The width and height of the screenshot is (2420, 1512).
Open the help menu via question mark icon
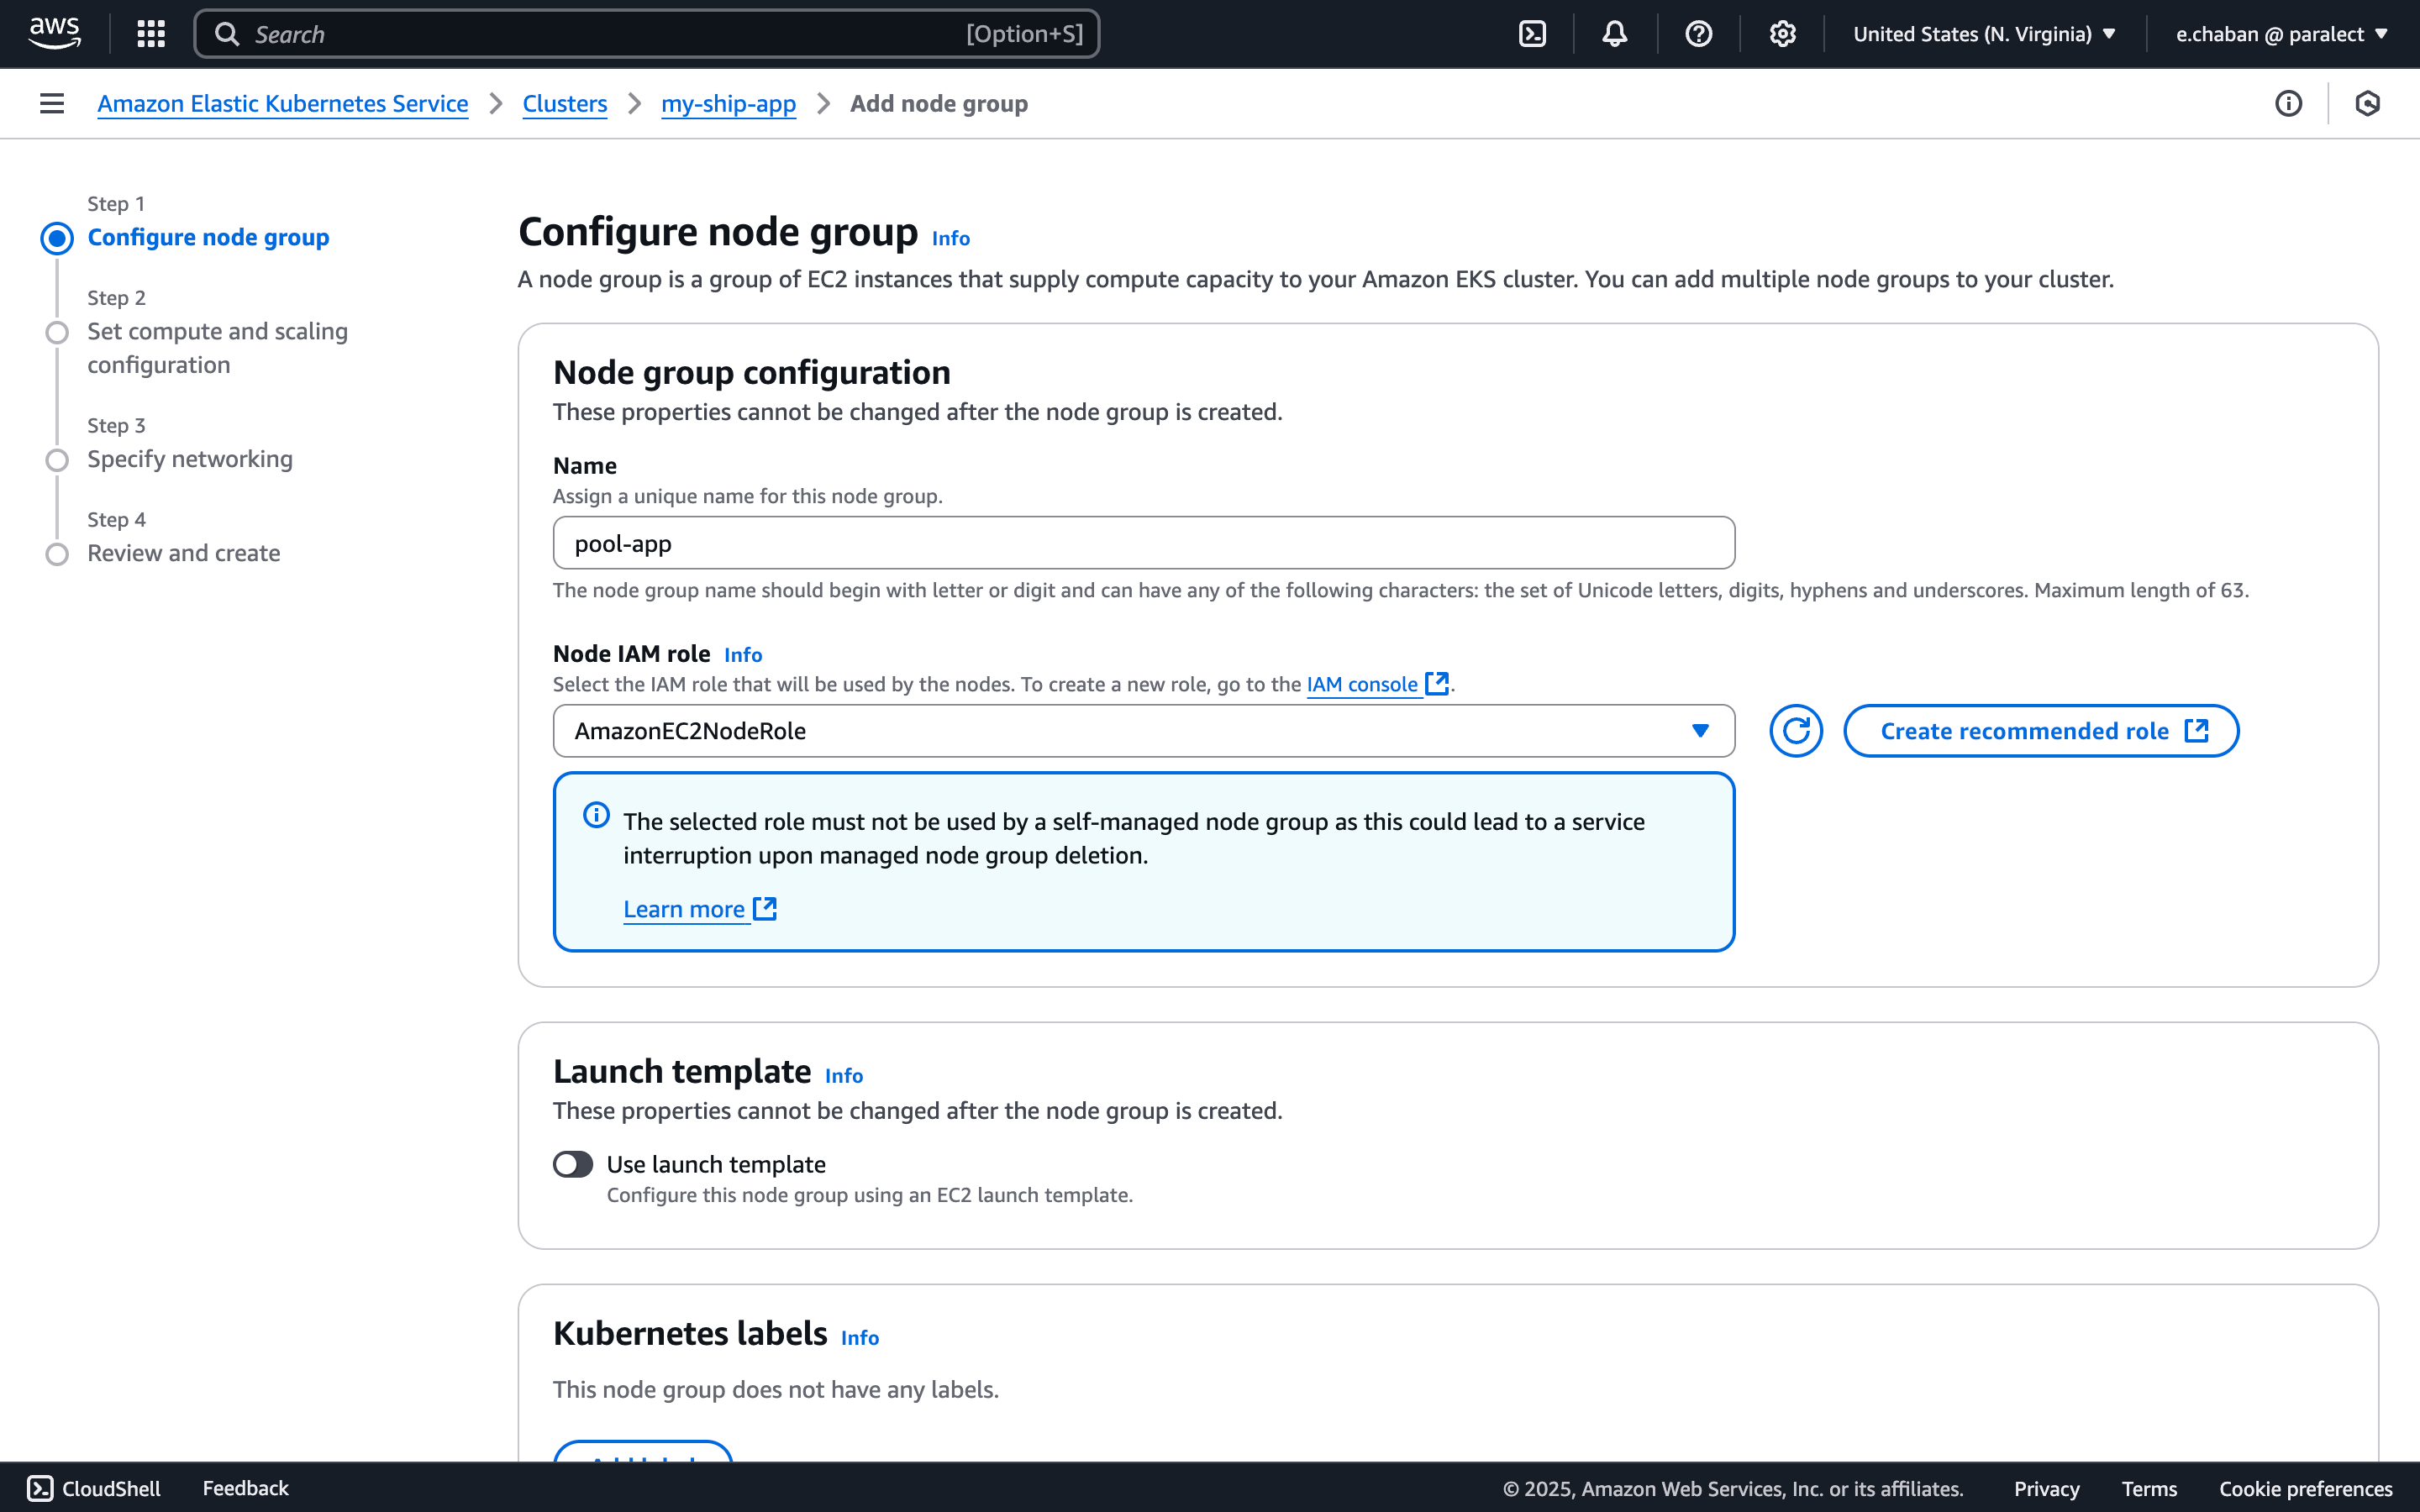click(x=1699, y=33)
